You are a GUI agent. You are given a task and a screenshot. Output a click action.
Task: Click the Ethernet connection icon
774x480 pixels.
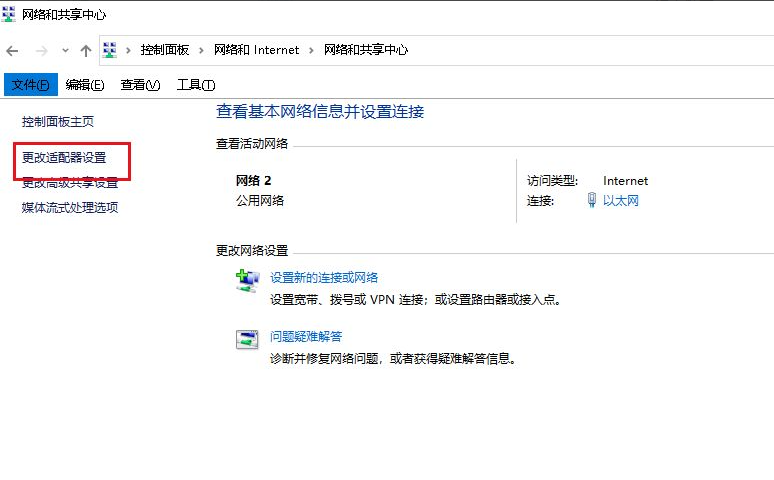592,201
